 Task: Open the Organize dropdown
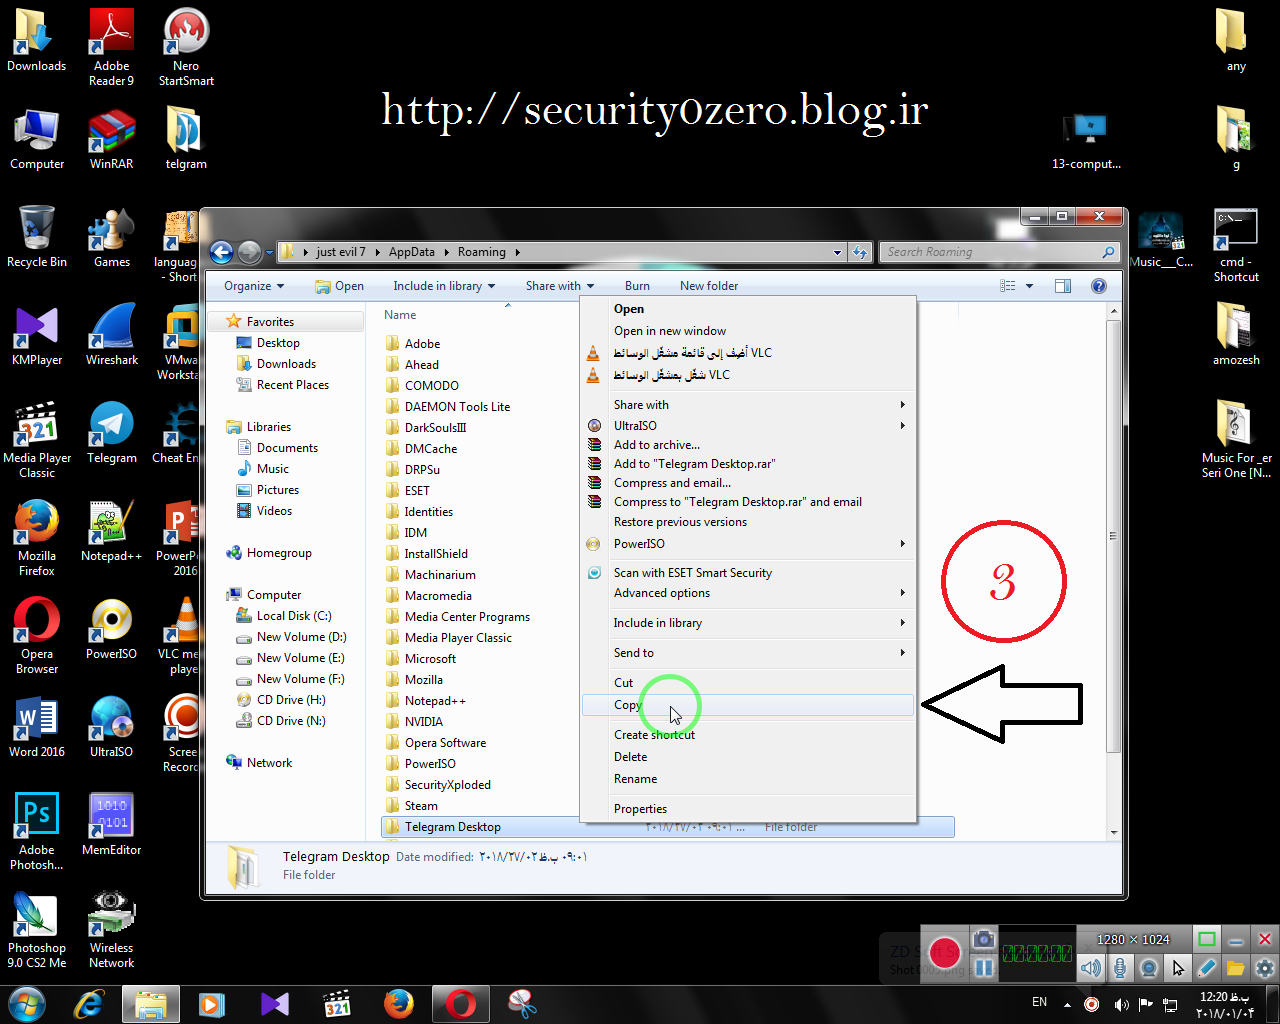tap(254, 286)
